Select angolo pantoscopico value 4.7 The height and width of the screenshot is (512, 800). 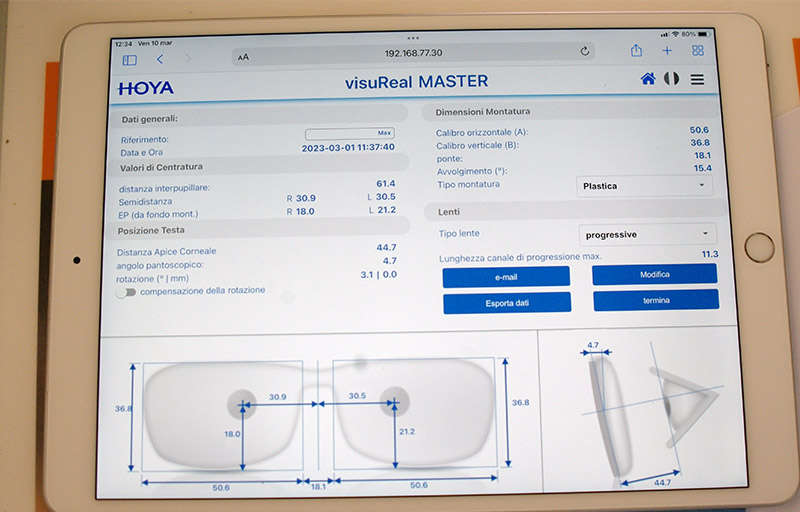click(390, 261)
